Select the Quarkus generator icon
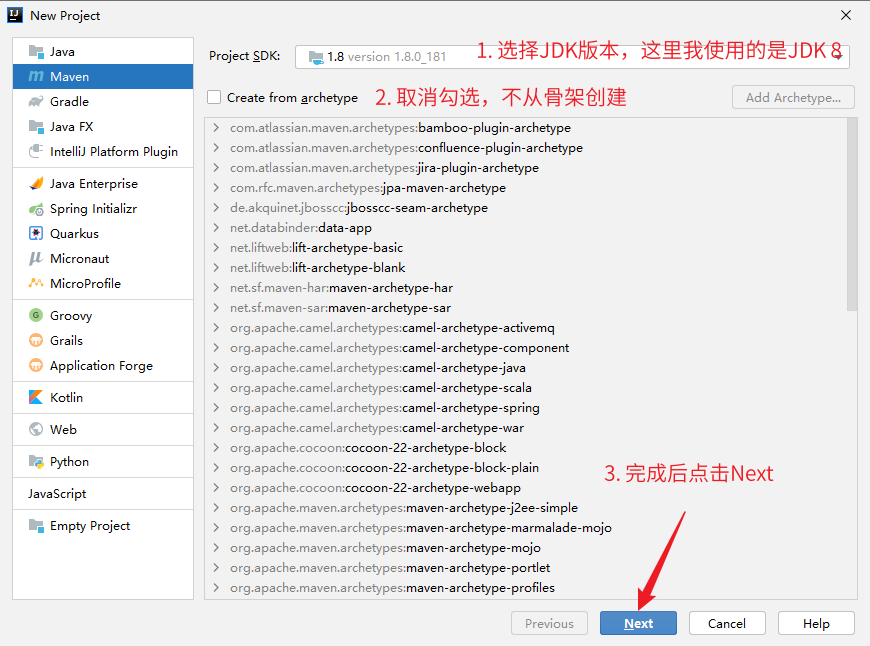 point(36,234)
